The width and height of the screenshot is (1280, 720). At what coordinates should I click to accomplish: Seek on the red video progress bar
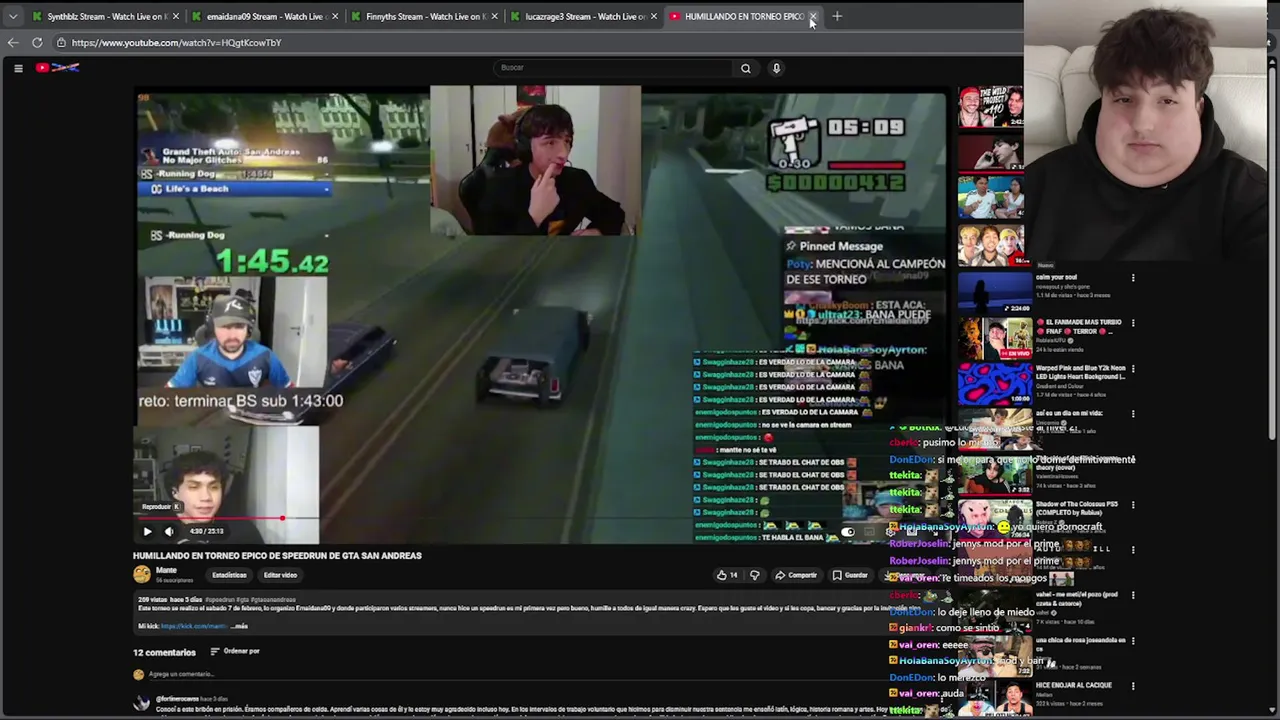coord(541,518)
